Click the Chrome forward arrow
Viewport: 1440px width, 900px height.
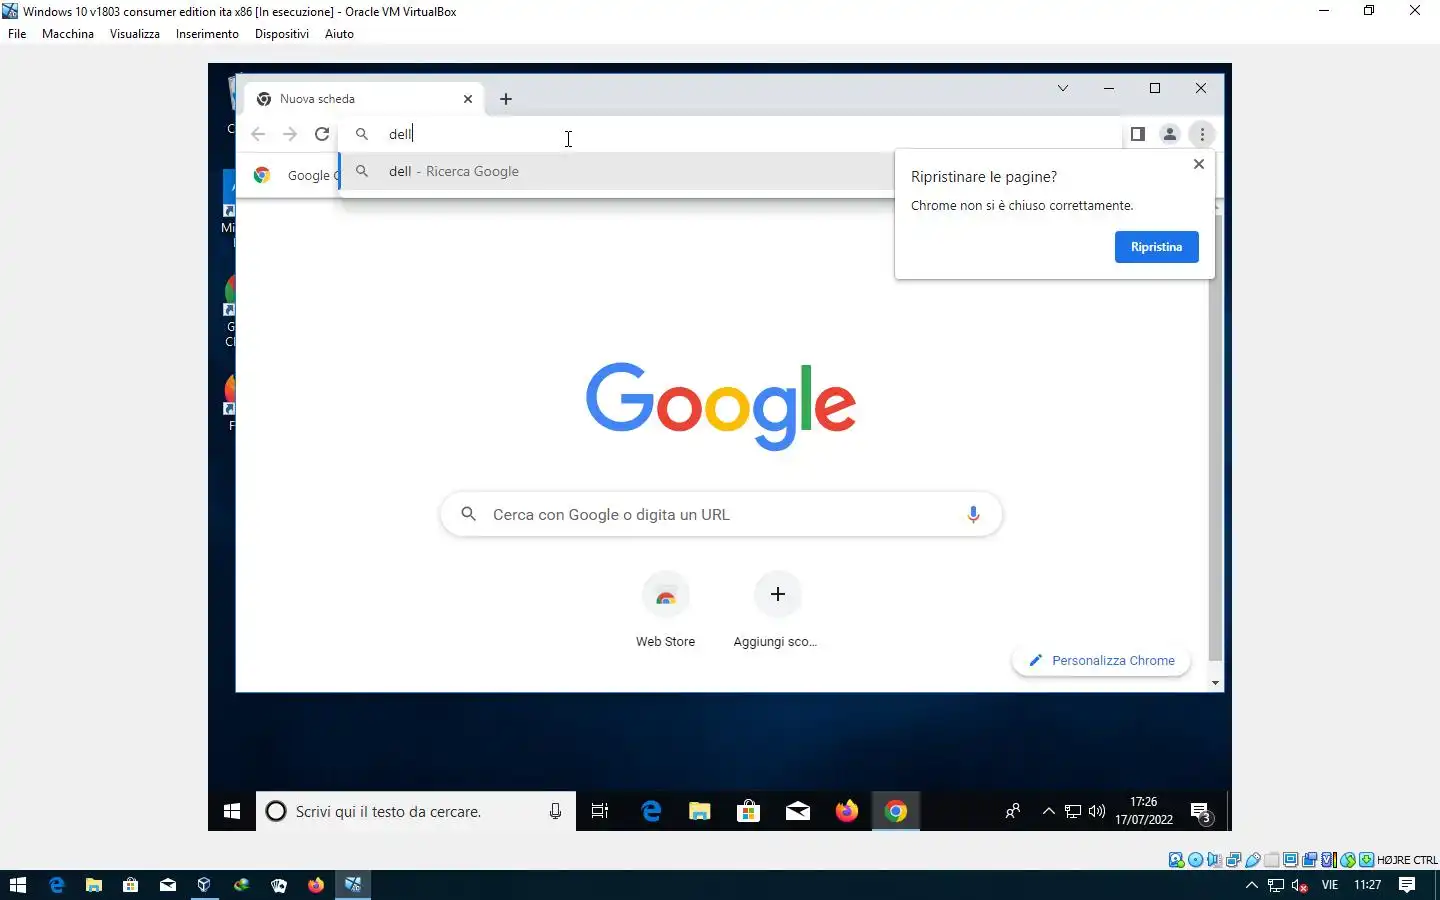point(290,134)
